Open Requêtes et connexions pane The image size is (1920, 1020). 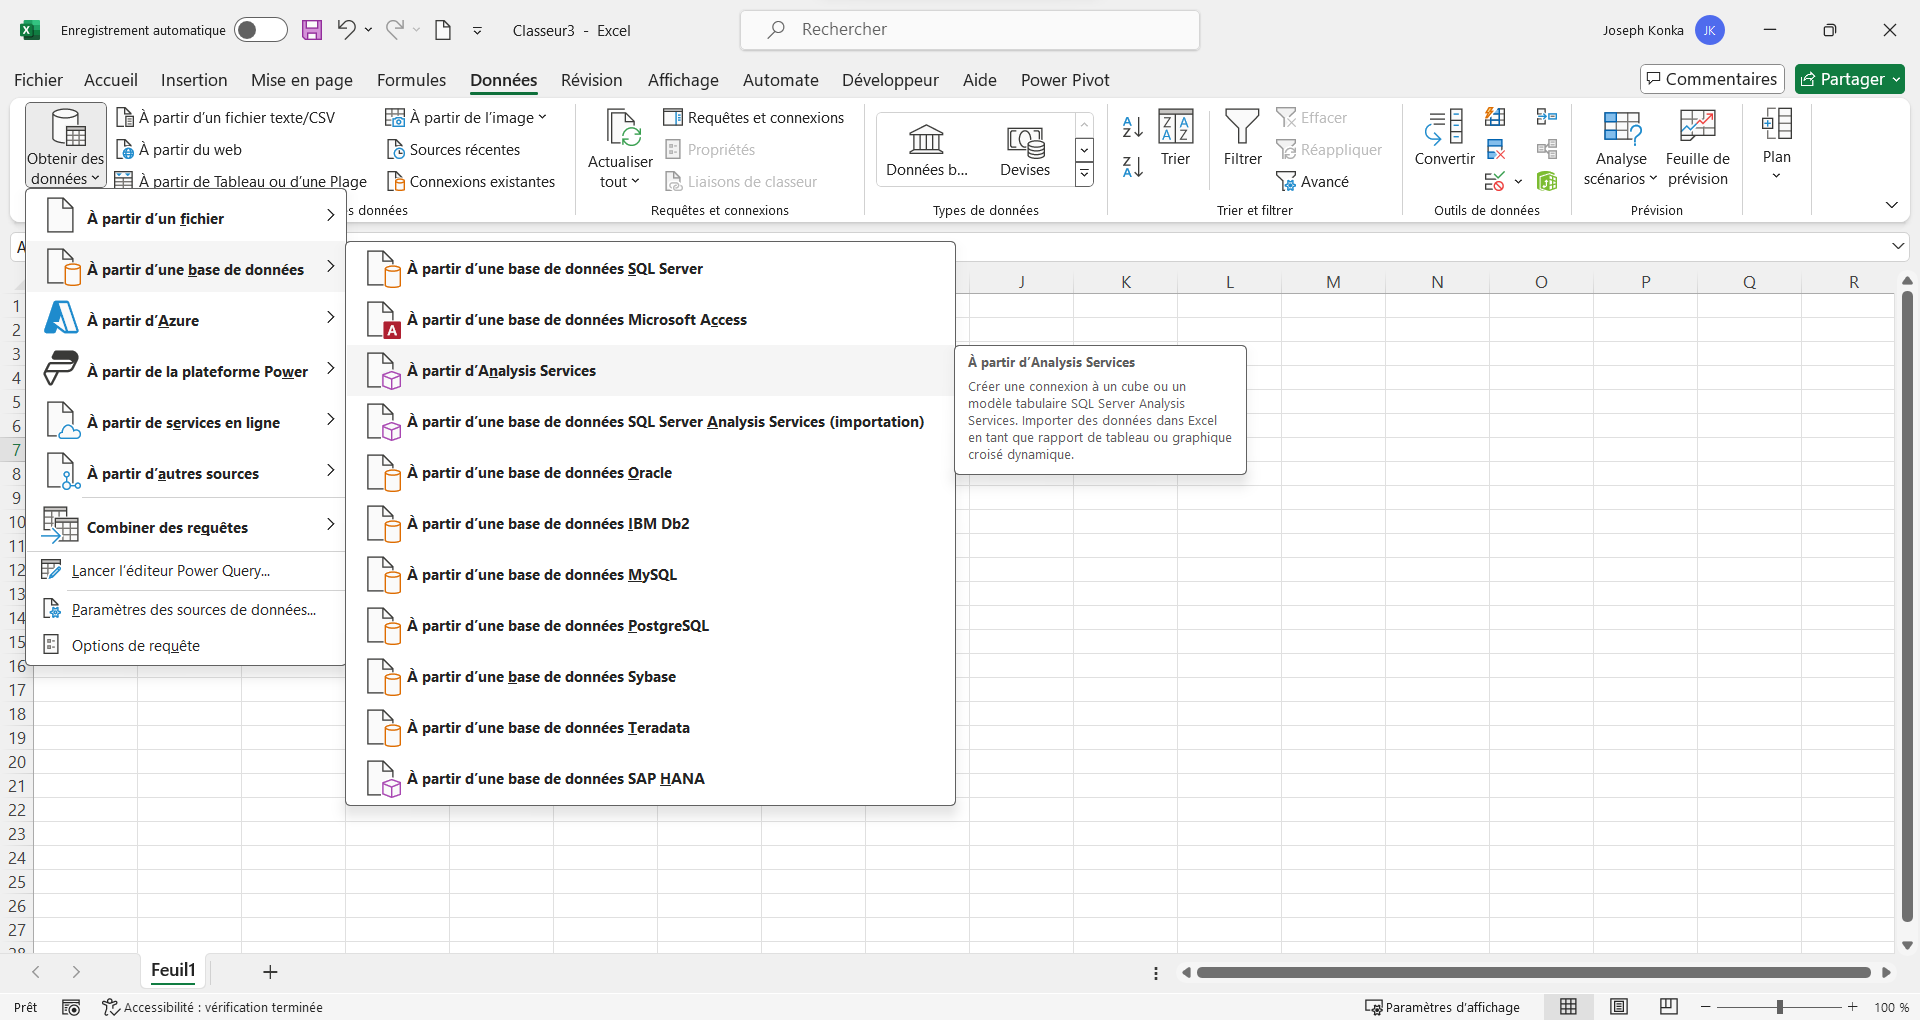(x=754, y=118)
